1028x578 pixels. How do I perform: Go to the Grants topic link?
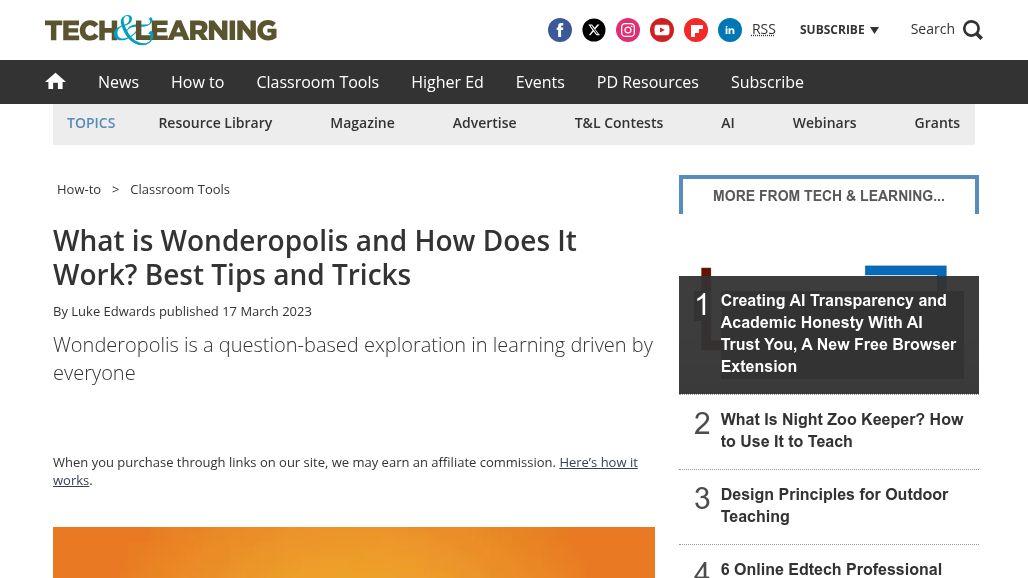click(x=937, y=123)
